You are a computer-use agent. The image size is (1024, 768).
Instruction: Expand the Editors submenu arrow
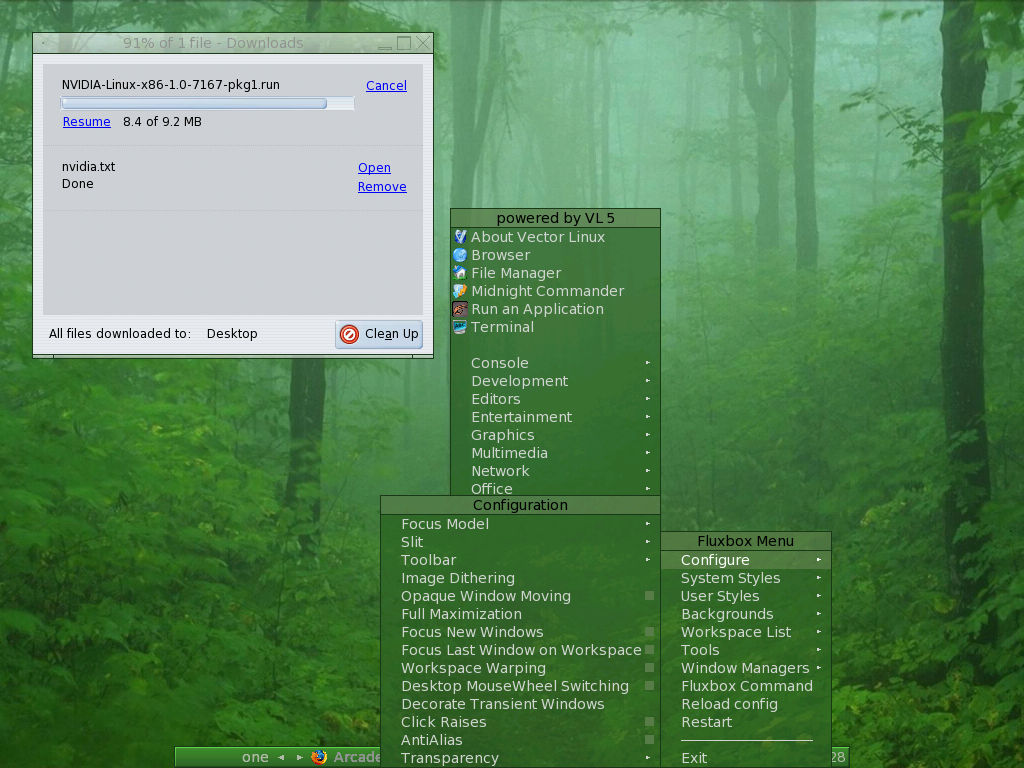tap(648, 398)
